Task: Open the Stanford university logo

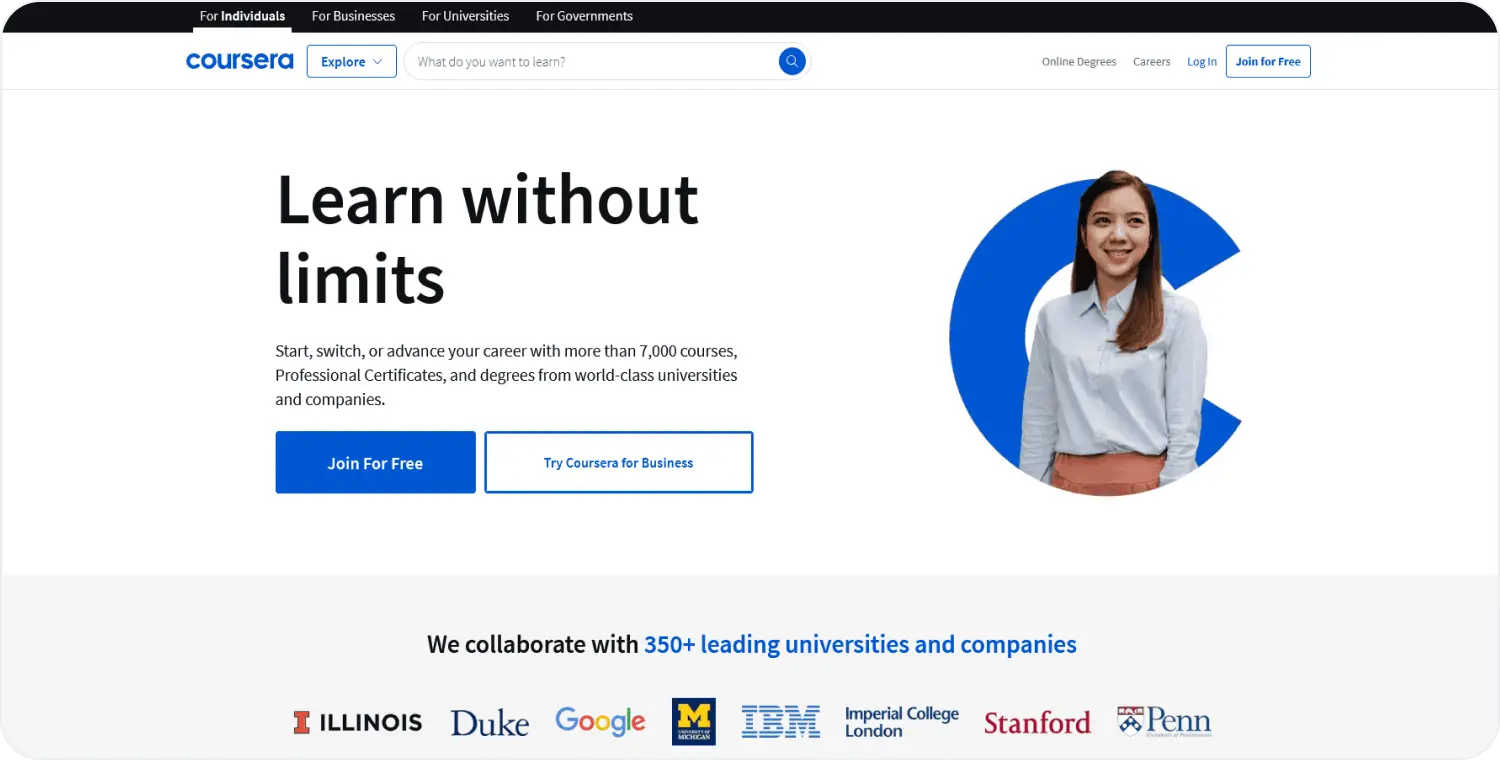Action: (x=1037, y=722)
